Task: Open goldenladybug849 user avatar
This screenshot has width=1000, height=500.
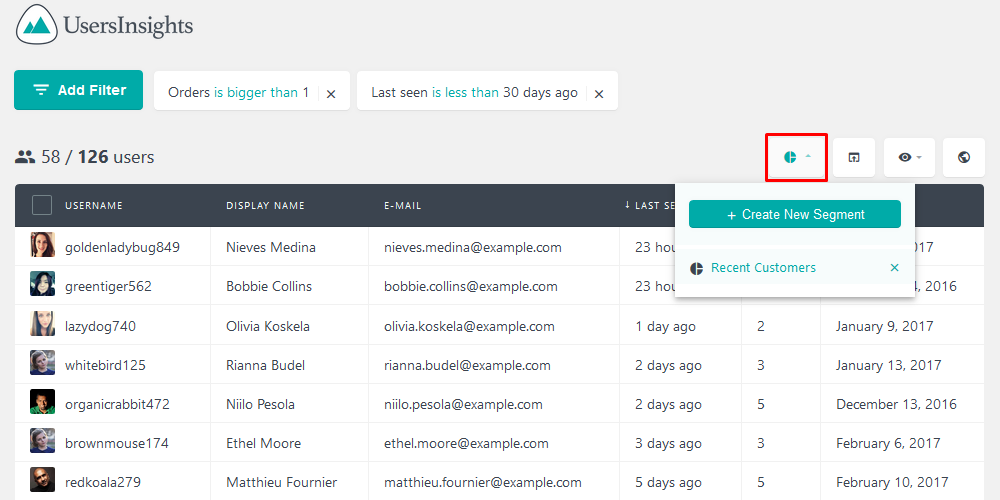Action: (42, 246)
